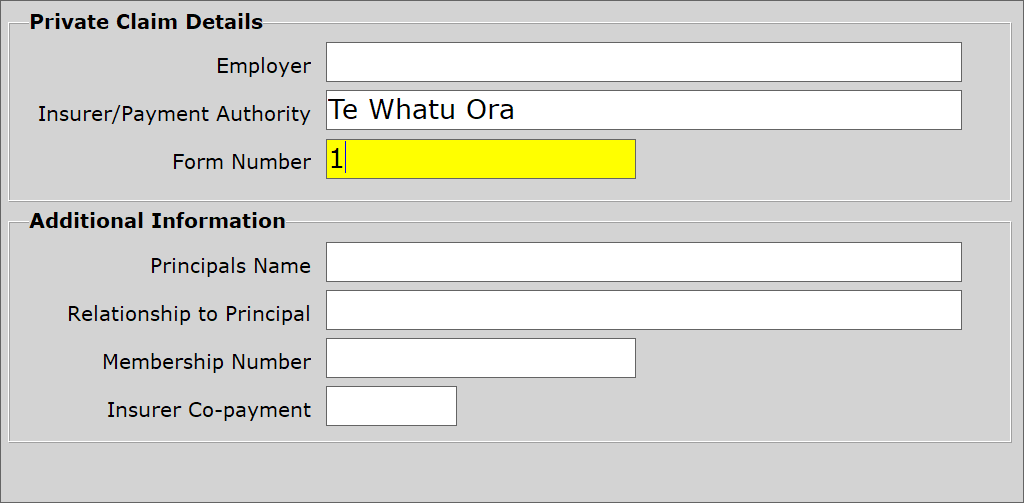This screenshot has height=503, width=1024.
Task: Click the 'Membership Number' label text
Action: click(206, 363)
